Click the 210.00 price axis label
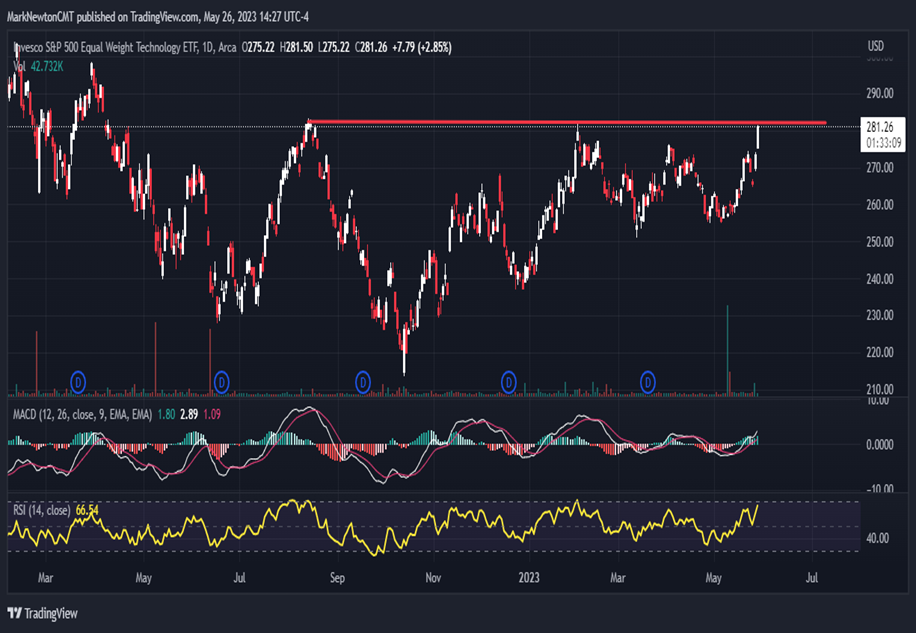This screenshot has width=916, height=633. pyautogui.click(x=880, y=389)
